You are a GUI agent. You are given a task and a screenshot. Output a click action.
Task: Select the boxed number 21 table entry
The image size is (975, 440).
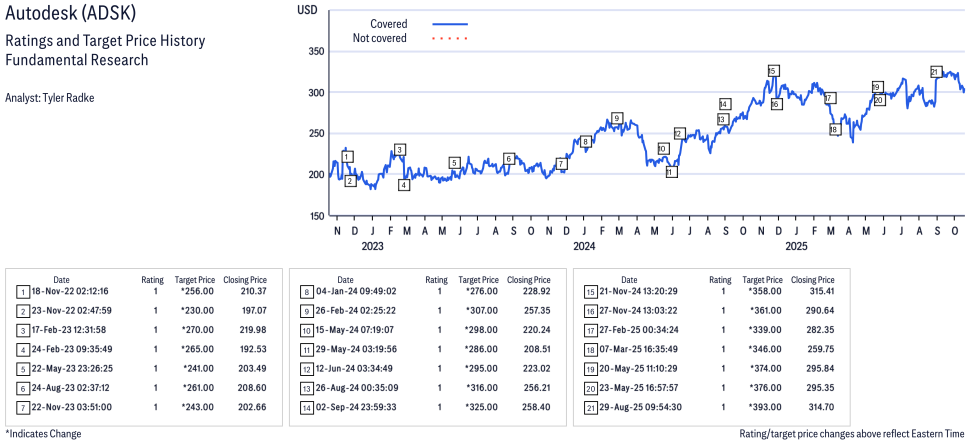[x=591, y=410]
